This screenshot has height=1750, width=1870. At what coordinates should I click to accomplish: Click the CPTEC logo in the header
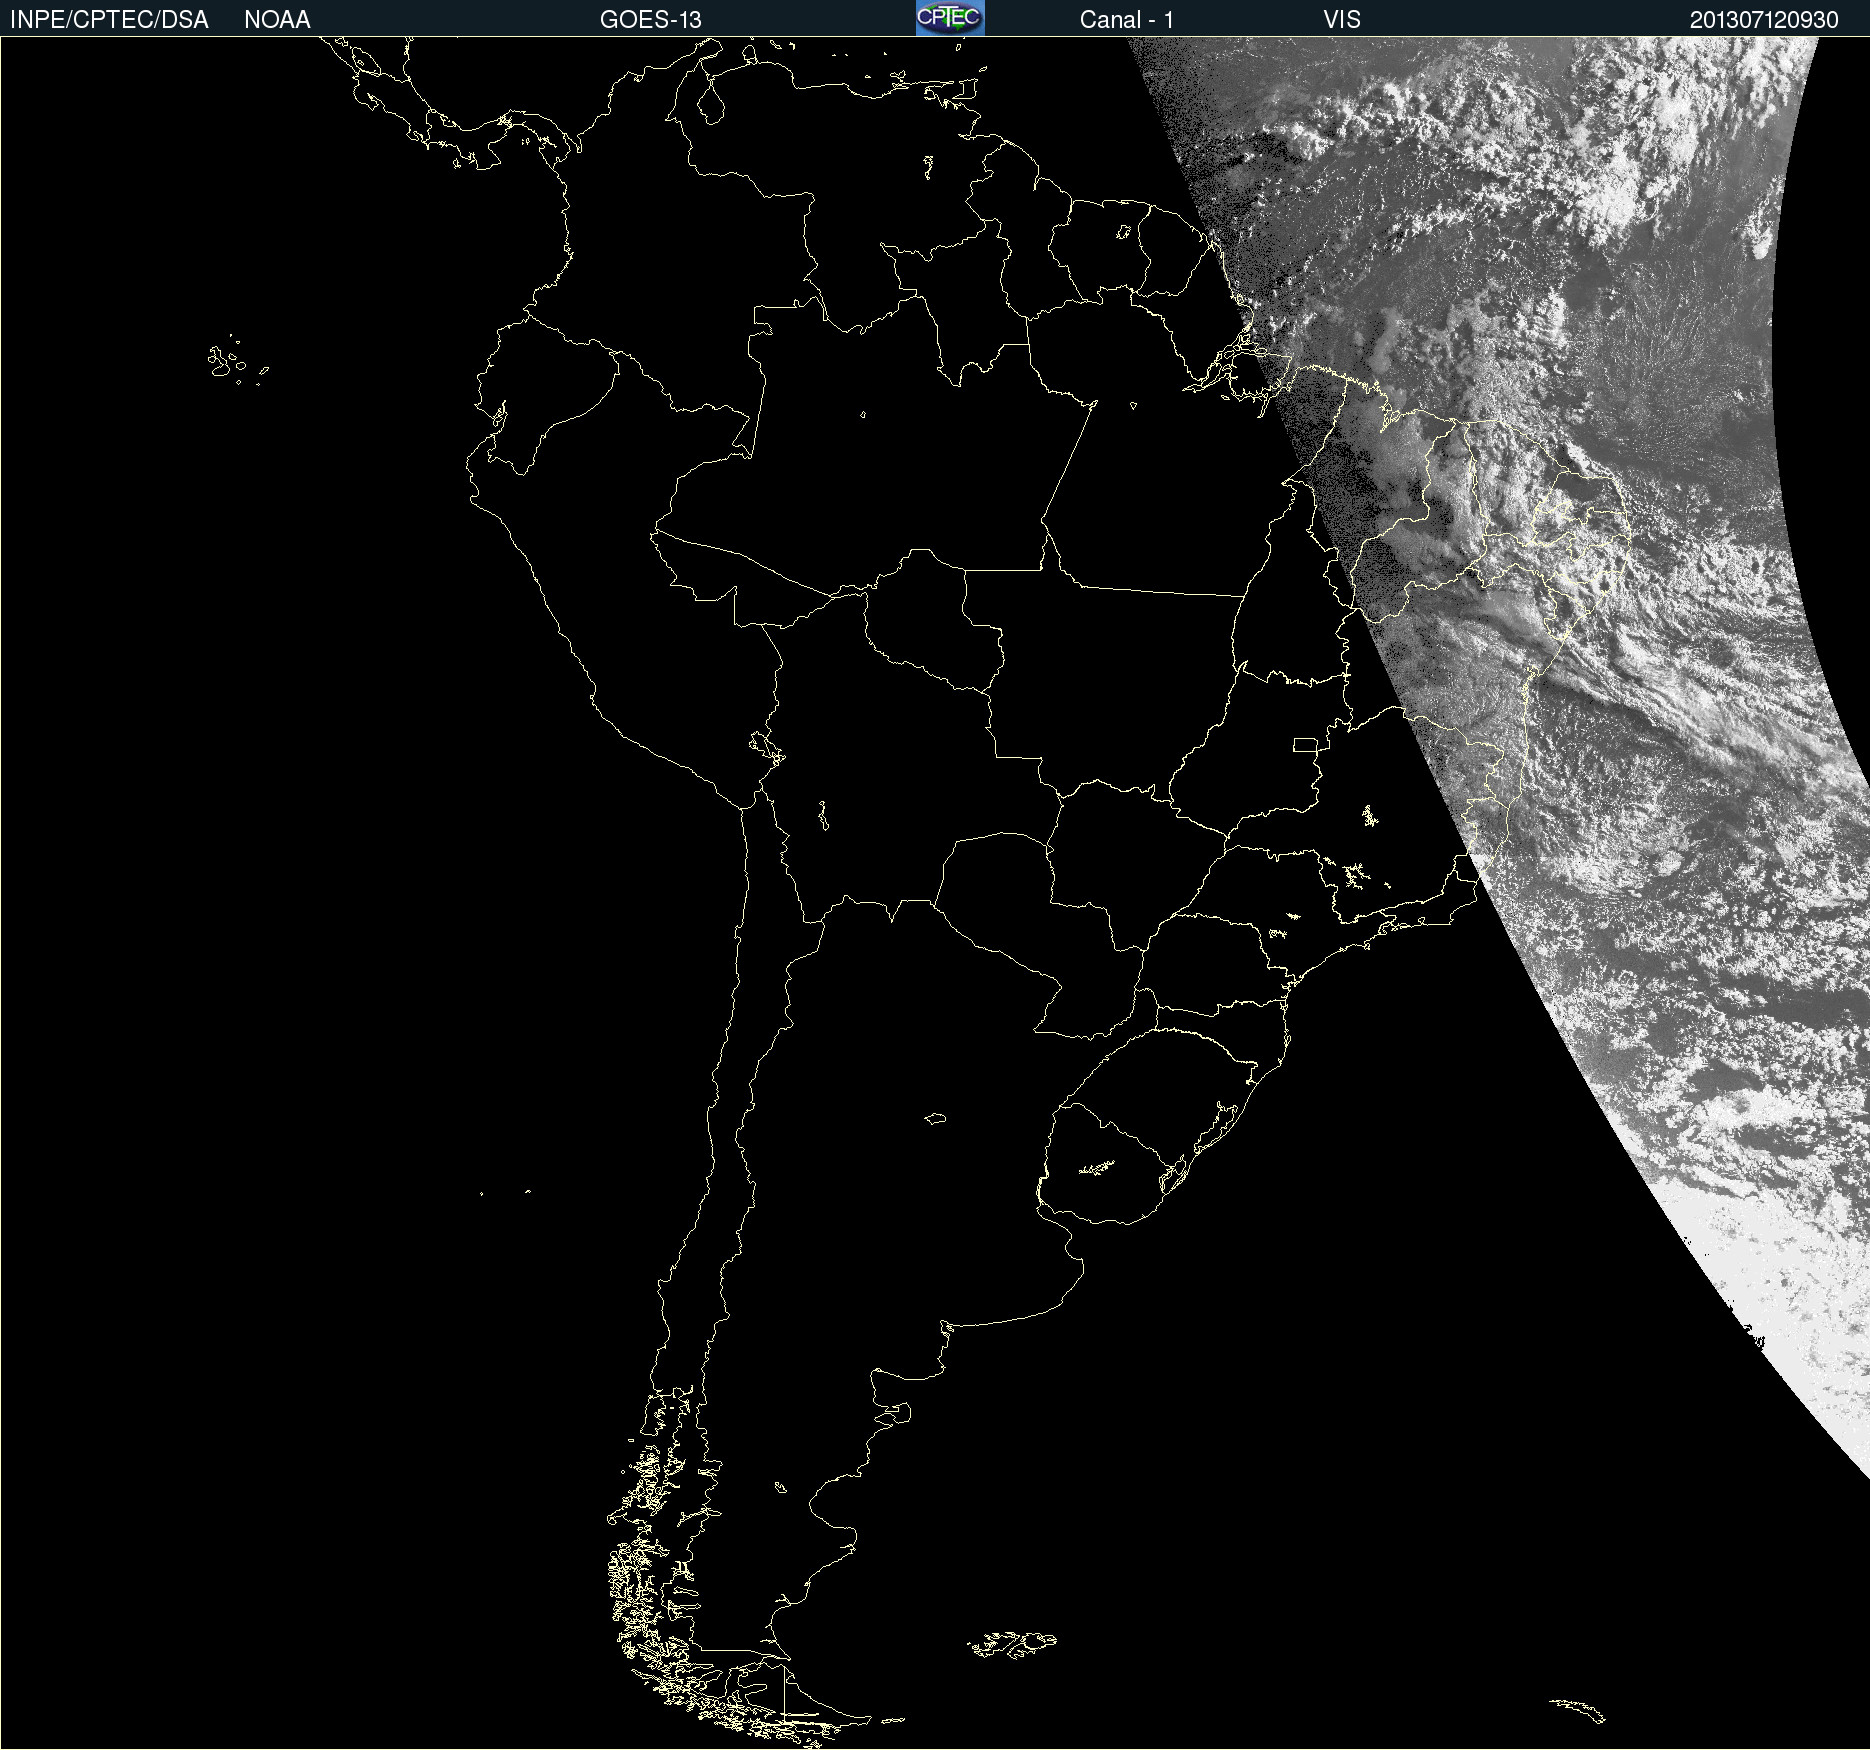click(x=950, y=18)
